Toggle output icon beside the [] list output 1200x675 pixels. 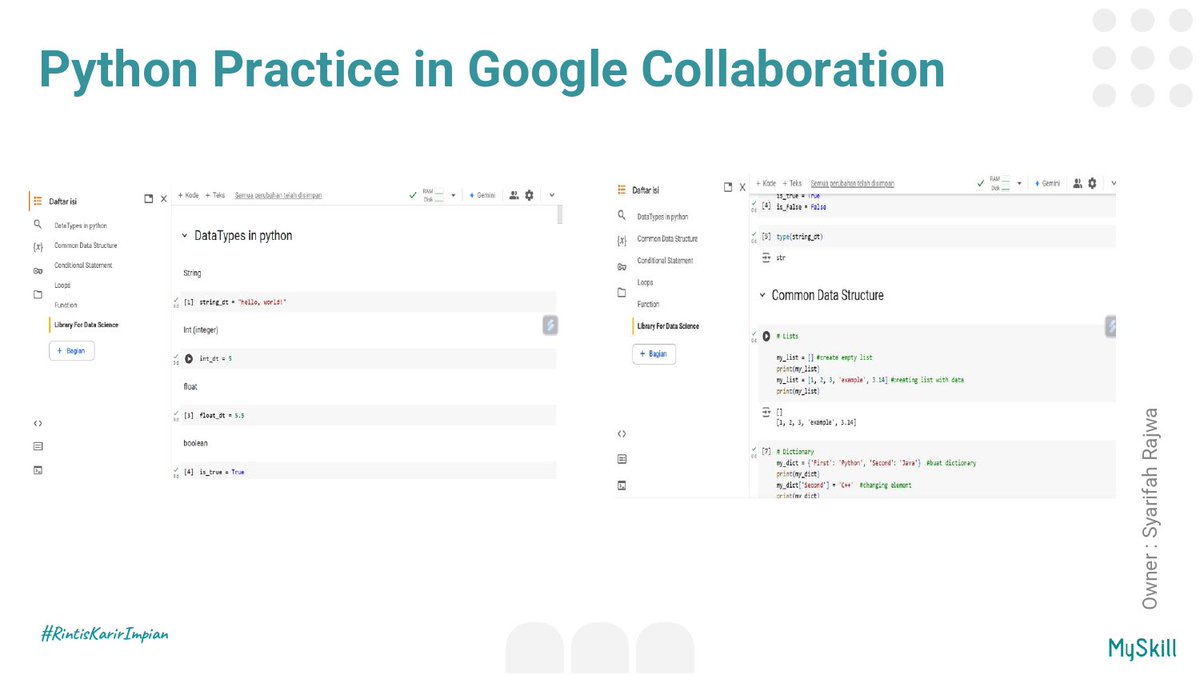pyautogui.click(x=767, y=412)
